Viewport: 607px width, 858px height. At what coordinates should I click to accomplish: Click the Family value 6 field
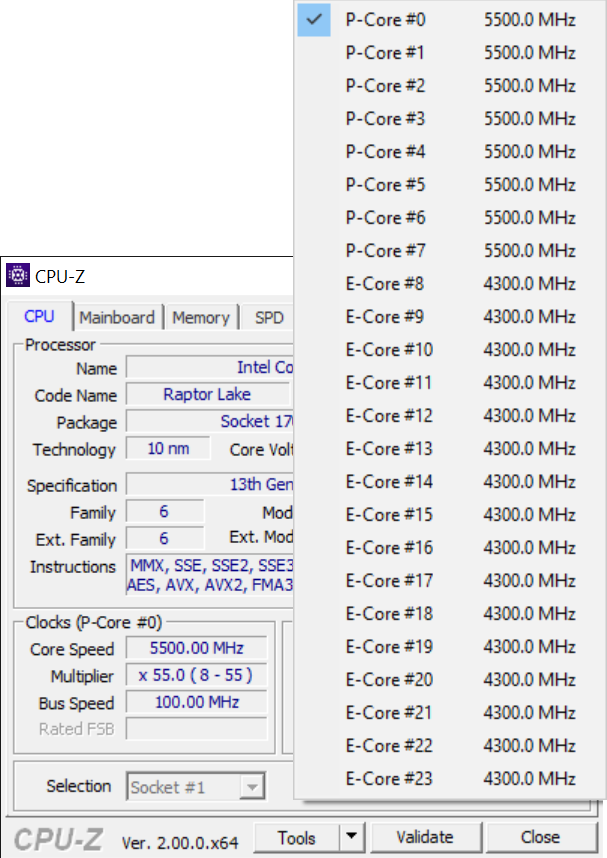tap(164, 512)
